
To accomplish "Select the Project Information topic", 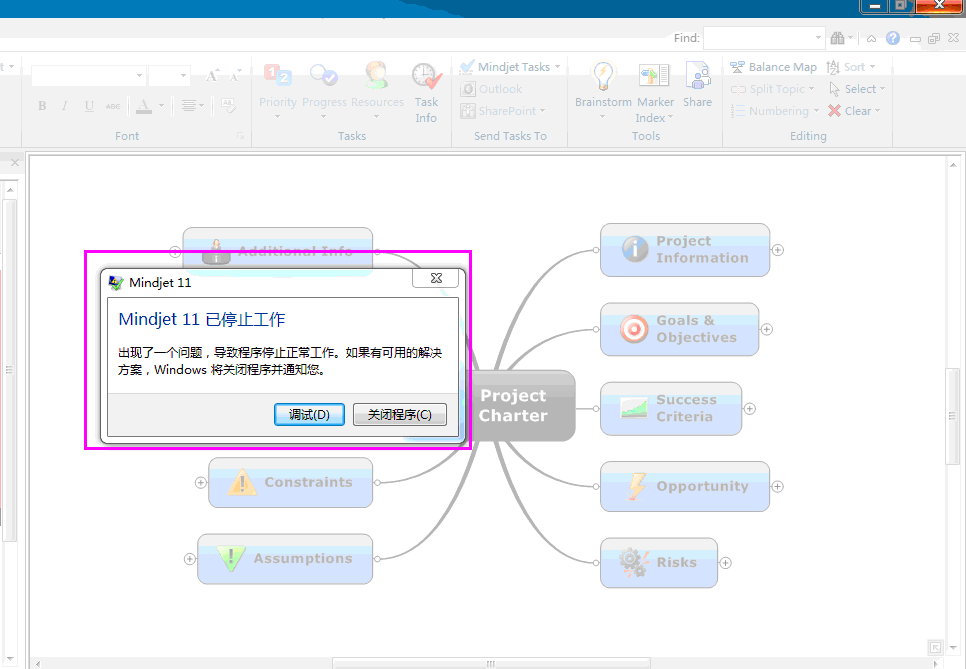I will 685,250.
